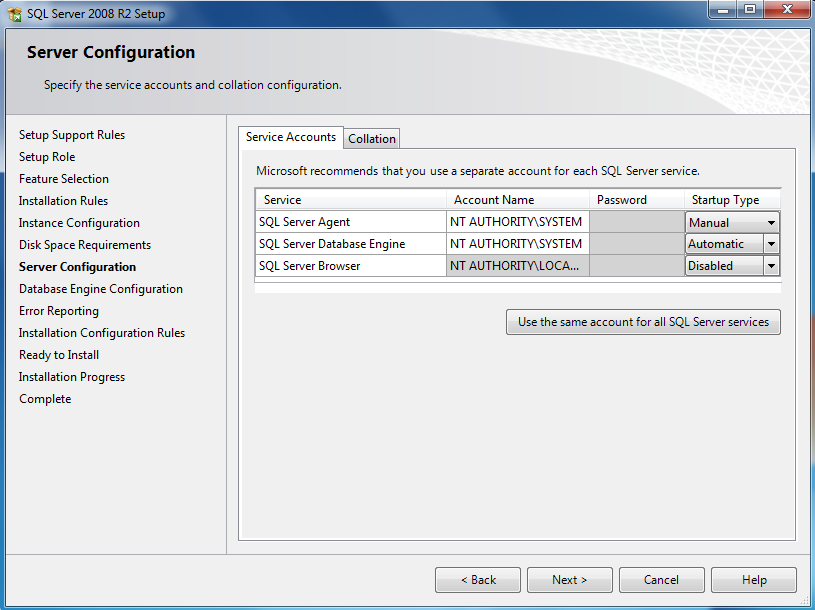Screen dimensions: 815x610
Task: Select the Service Accounts tab
Action: click(291, 137)
